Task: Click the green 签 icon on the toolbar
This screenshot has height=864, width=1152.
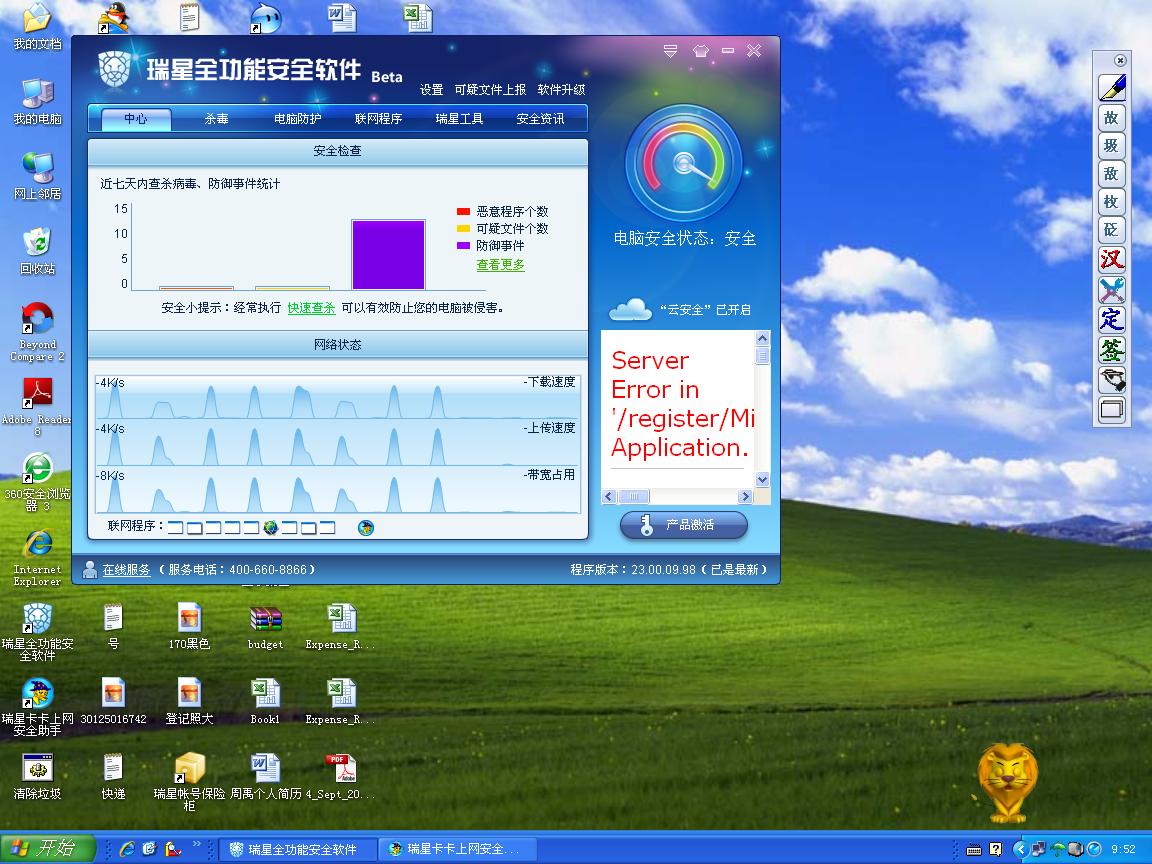Action: (1112, 350)
